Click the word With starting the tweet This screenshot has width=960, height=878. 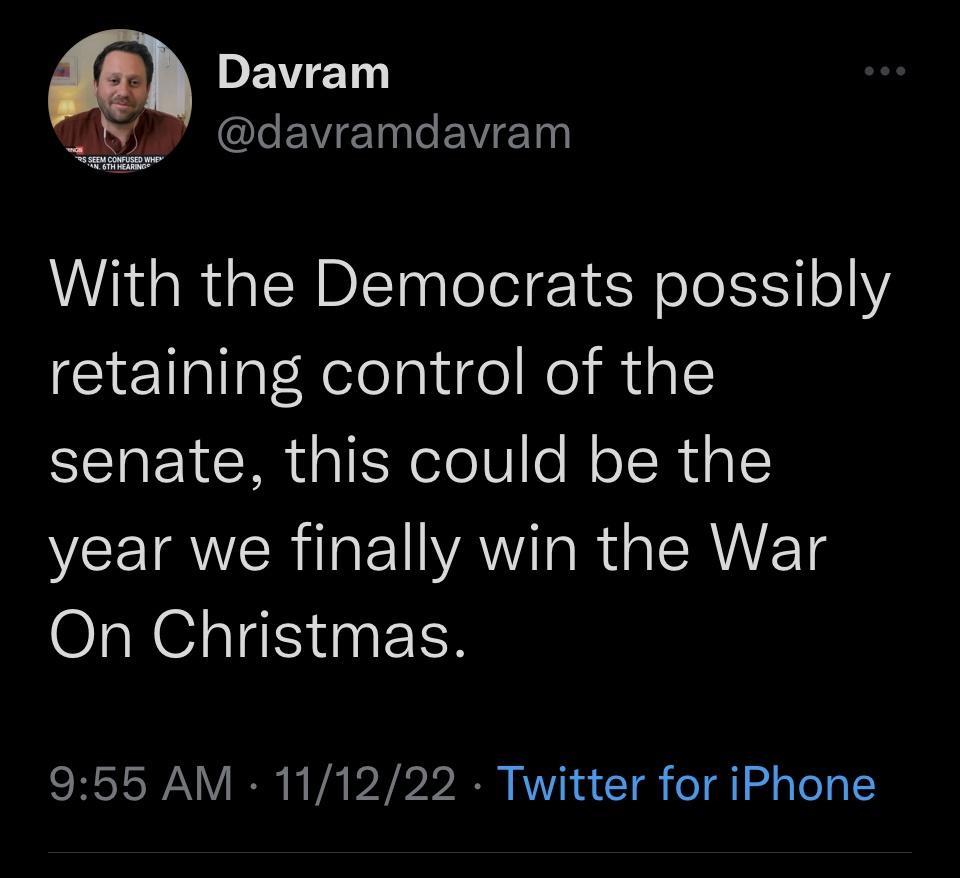click(118, 285)
